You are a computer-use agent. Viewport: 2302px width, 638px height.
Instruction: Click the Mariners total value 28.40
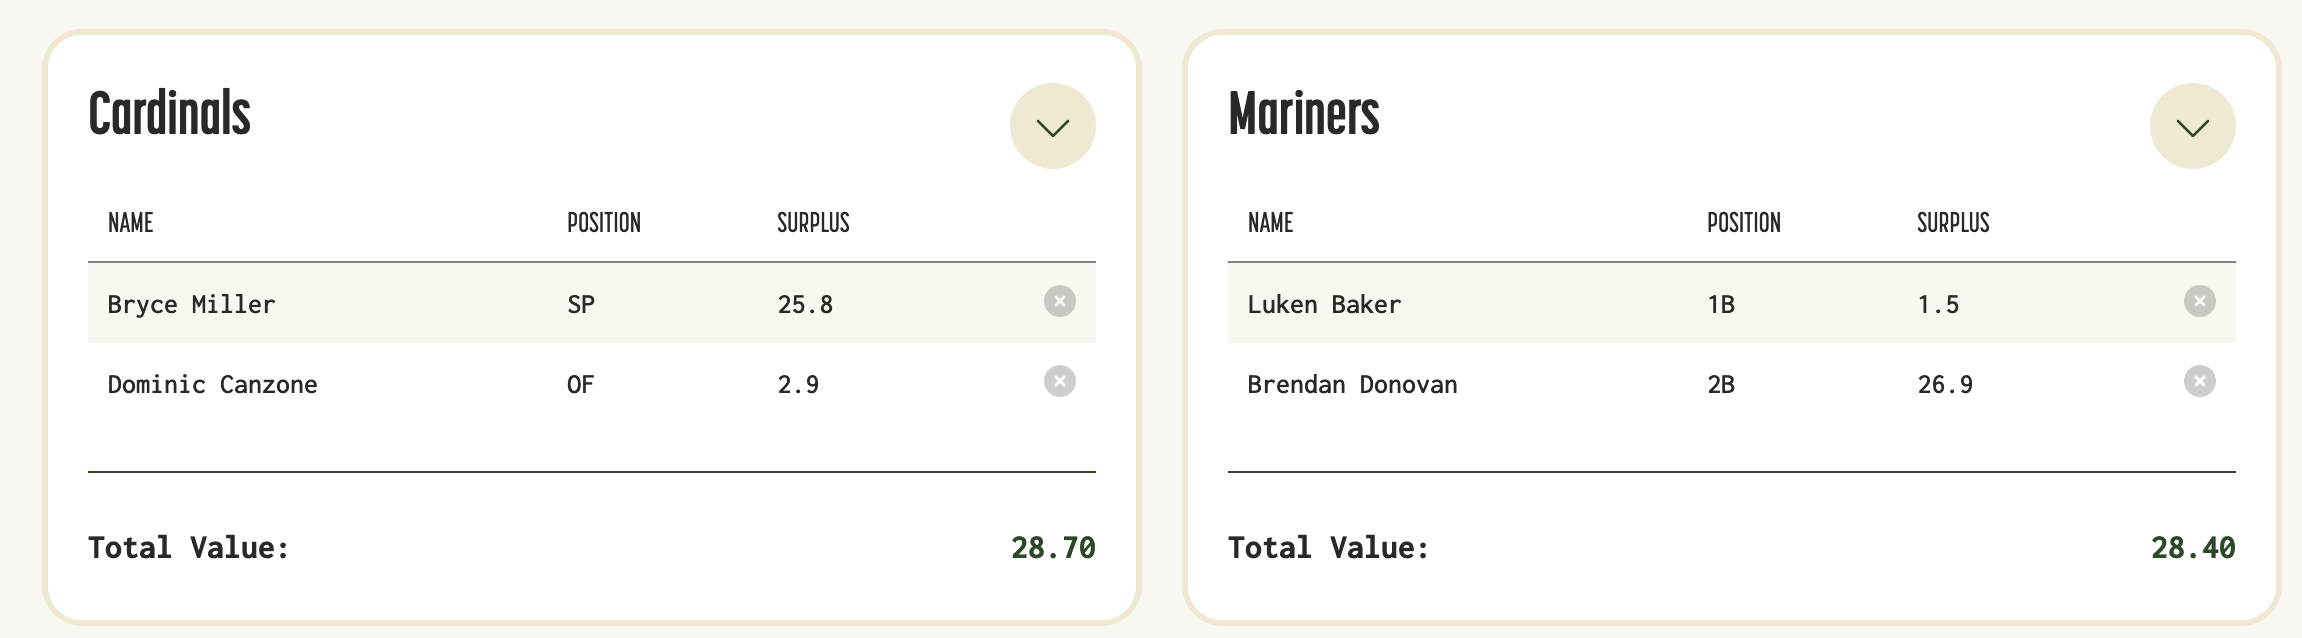pos(2192,547)
